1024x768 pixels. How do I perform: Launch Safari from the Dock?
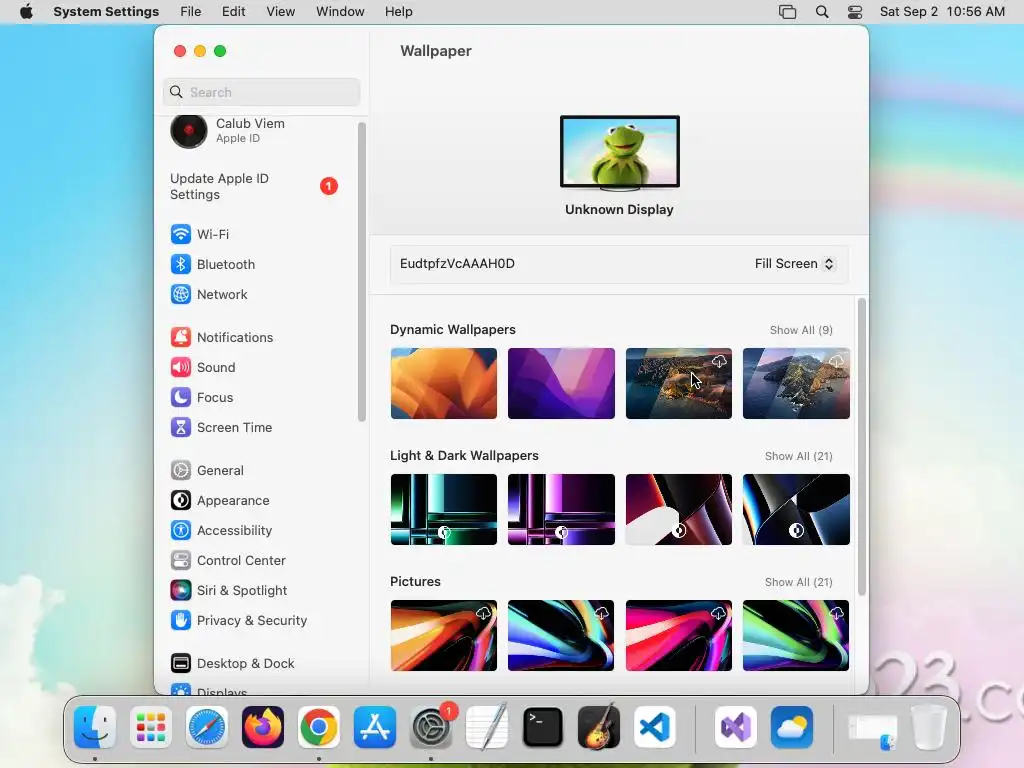[x=207, y=726]
